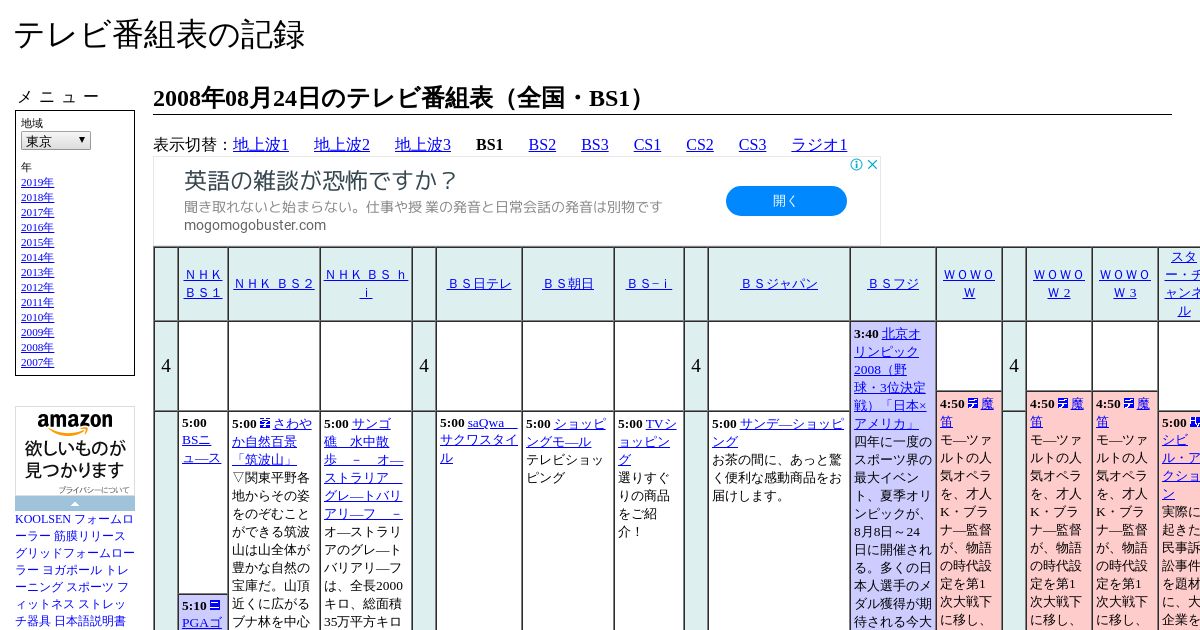
Task: Open the 2008年 year link
Action: (37, 347)
